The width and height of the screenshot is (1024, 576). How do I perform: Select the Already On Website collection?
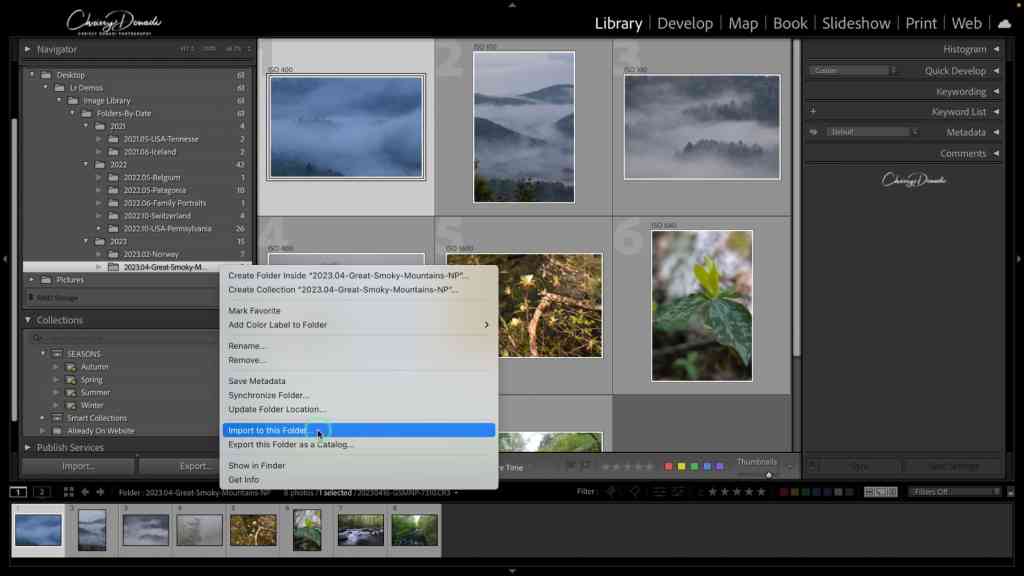pyautogui.click(x=101, y=431)
